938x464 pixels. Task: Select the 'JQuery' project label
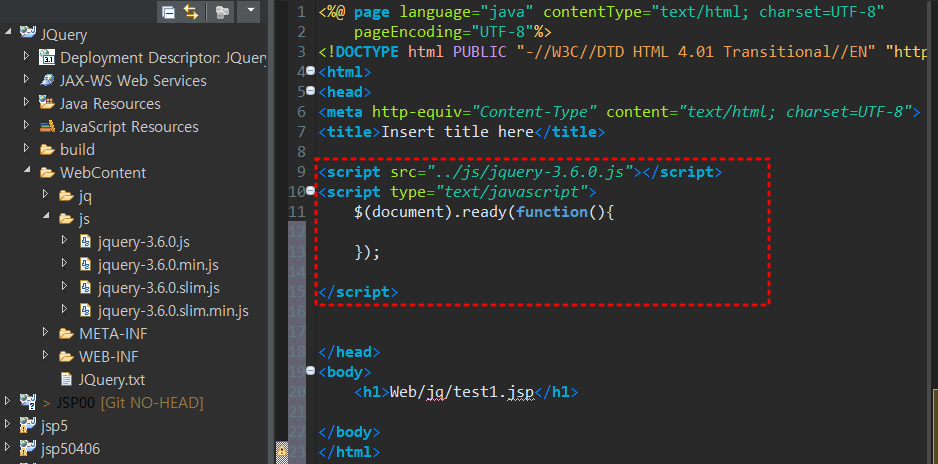tap(64, 35)
